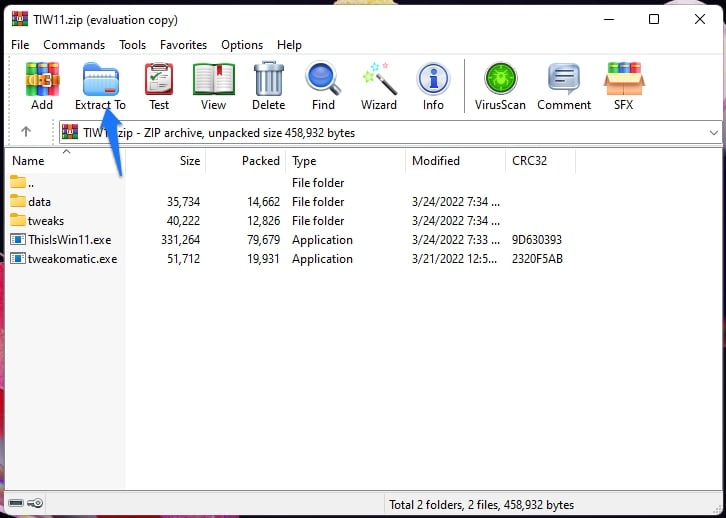Expand the address bar dropdown arrow

click(713, 133)
